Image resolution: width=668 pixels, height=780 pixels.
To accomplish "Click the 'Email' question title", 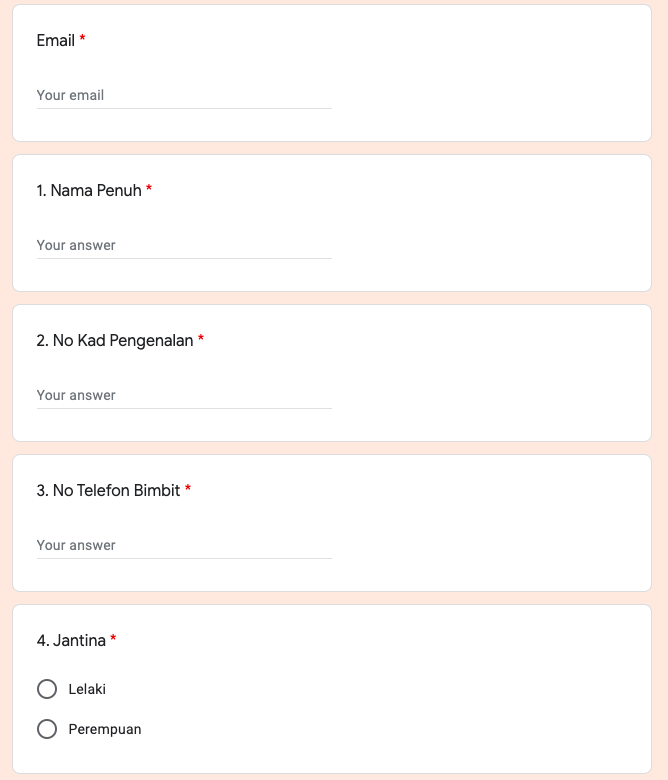I will 56,40.
